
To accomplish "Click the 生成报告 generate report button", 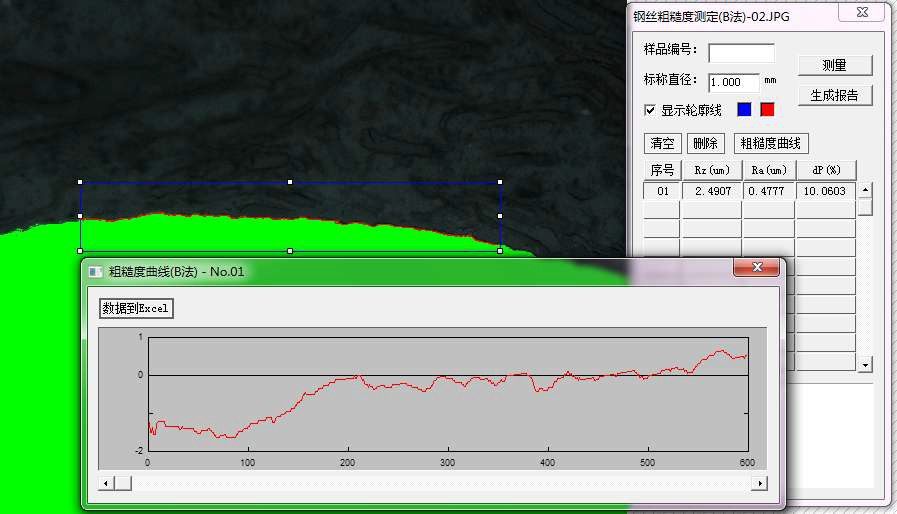I will (x=835, y=96).
